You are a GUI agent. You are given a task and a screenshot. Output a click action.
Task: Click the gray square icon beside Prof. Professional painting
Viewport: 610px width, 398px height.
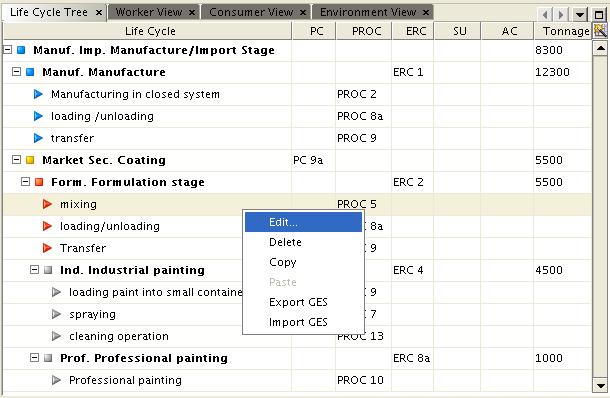click(48, 358)
